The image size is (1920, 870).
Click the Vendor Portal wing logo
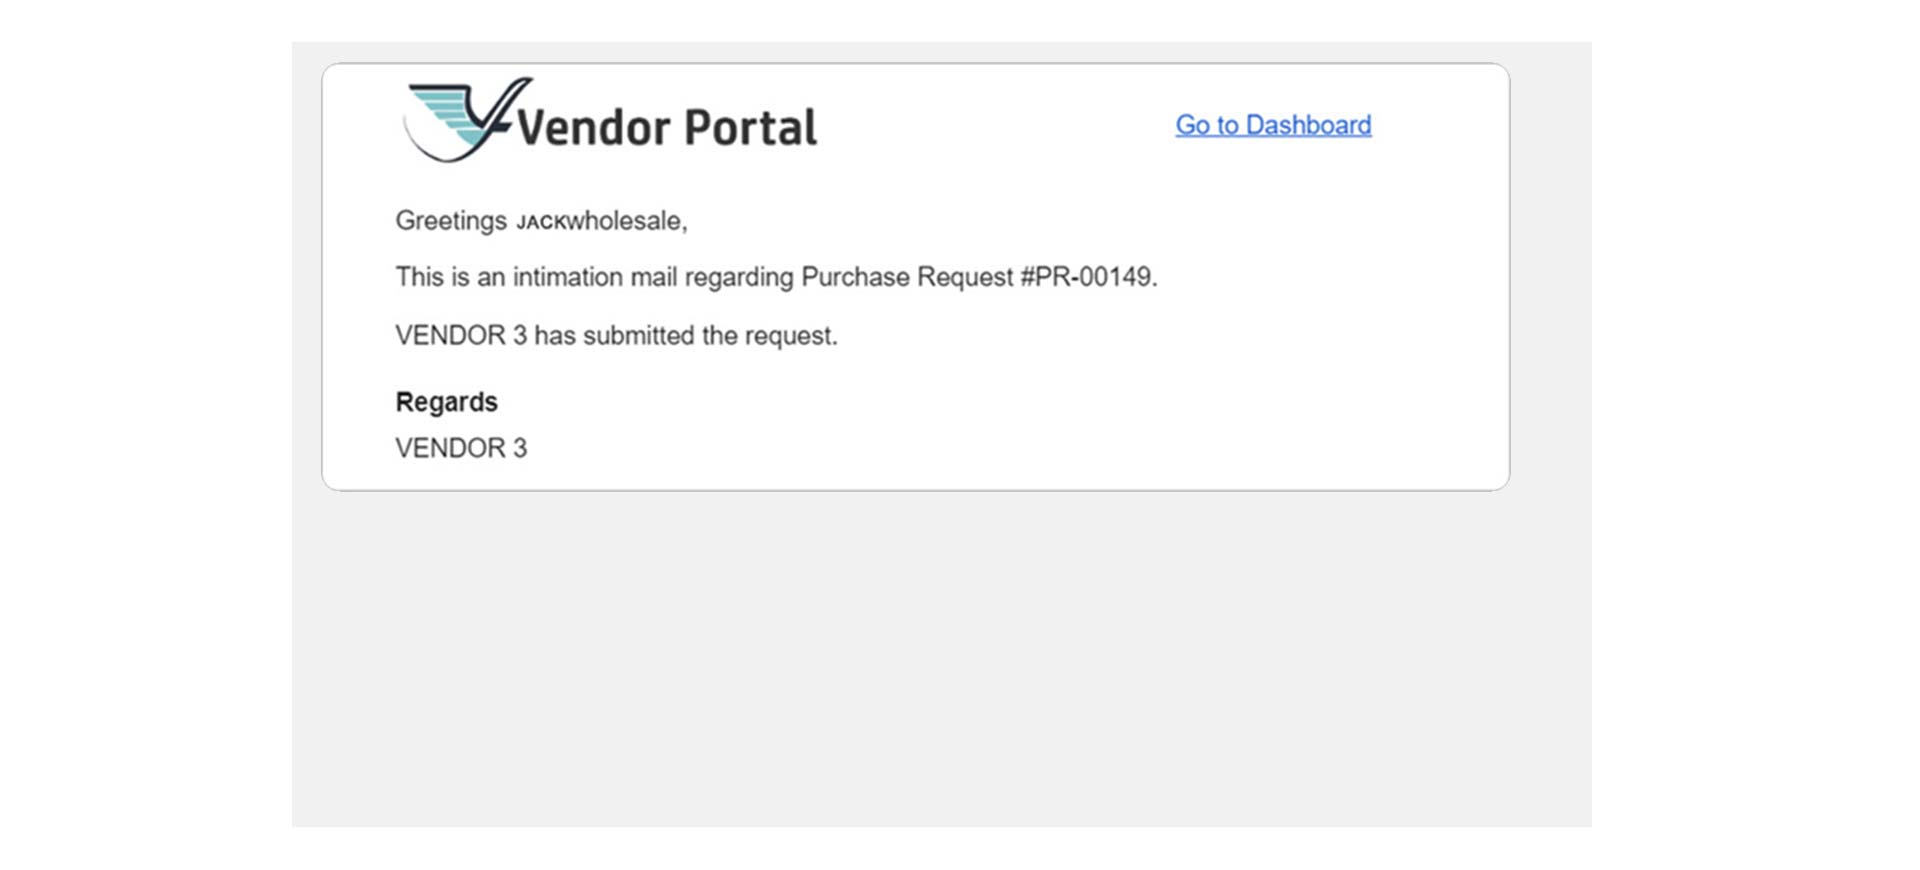tap(468, 120)
